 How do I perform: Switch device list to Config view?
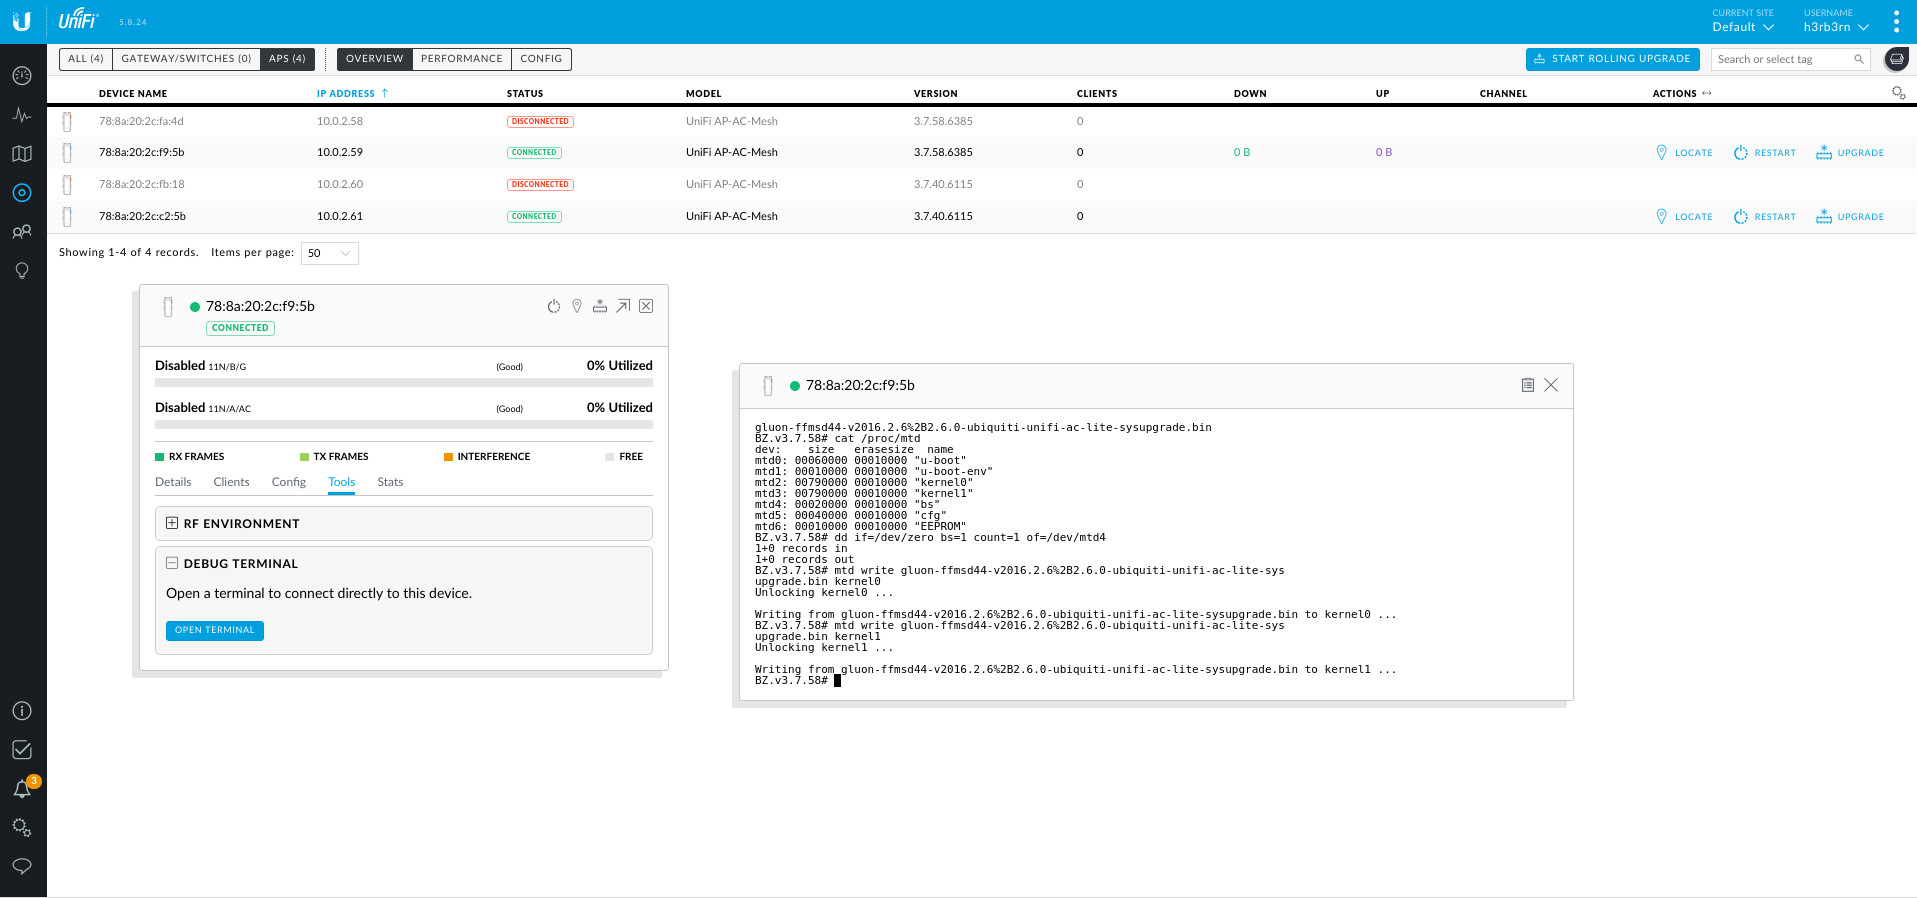pyautogui.click(x=541, y=59)
